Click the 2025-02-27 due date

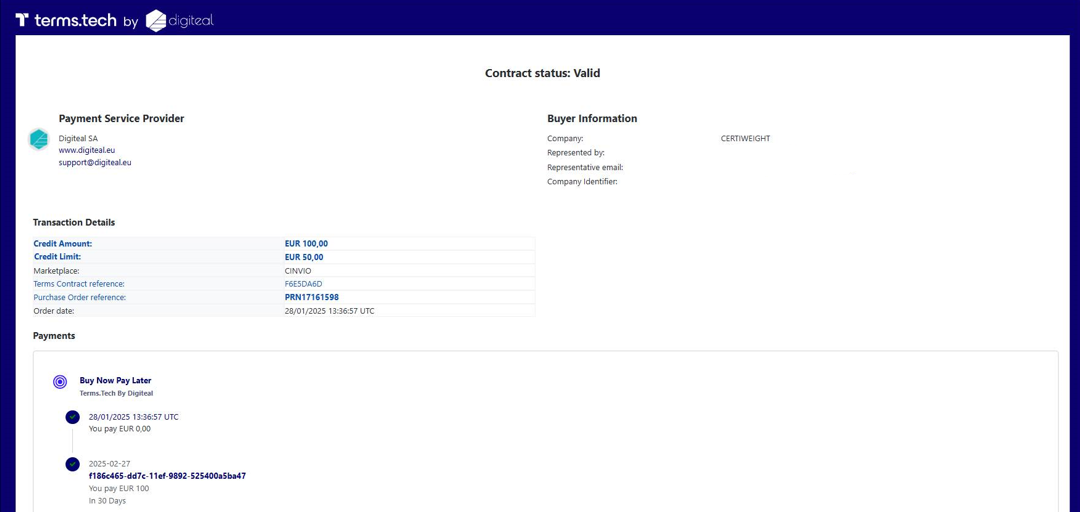pos(110,464)
